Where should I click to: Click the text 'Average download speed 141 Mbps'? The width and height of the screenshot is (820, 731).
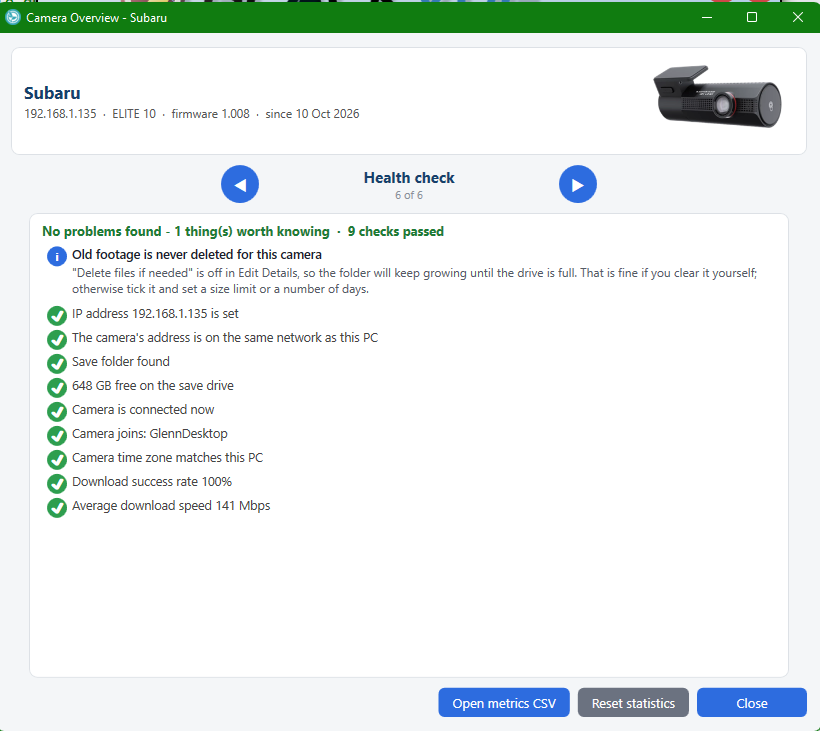pyautogui.click(x=171, y=506)
